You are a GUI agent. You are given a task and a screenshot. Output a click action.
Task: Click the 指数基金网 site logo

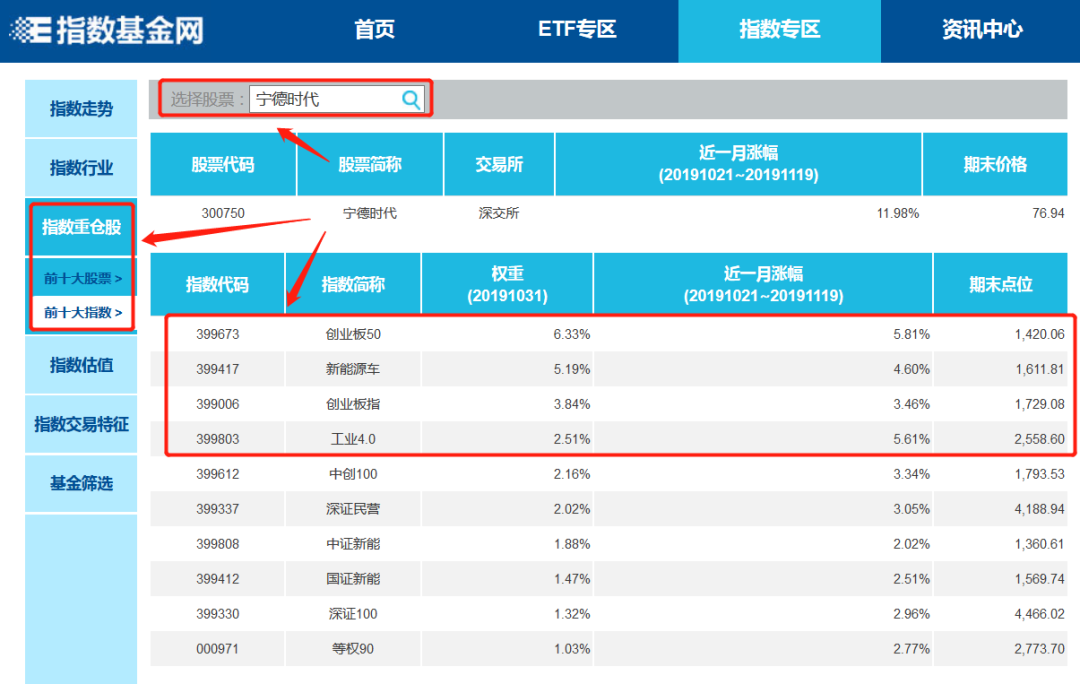tap(107, 30)
